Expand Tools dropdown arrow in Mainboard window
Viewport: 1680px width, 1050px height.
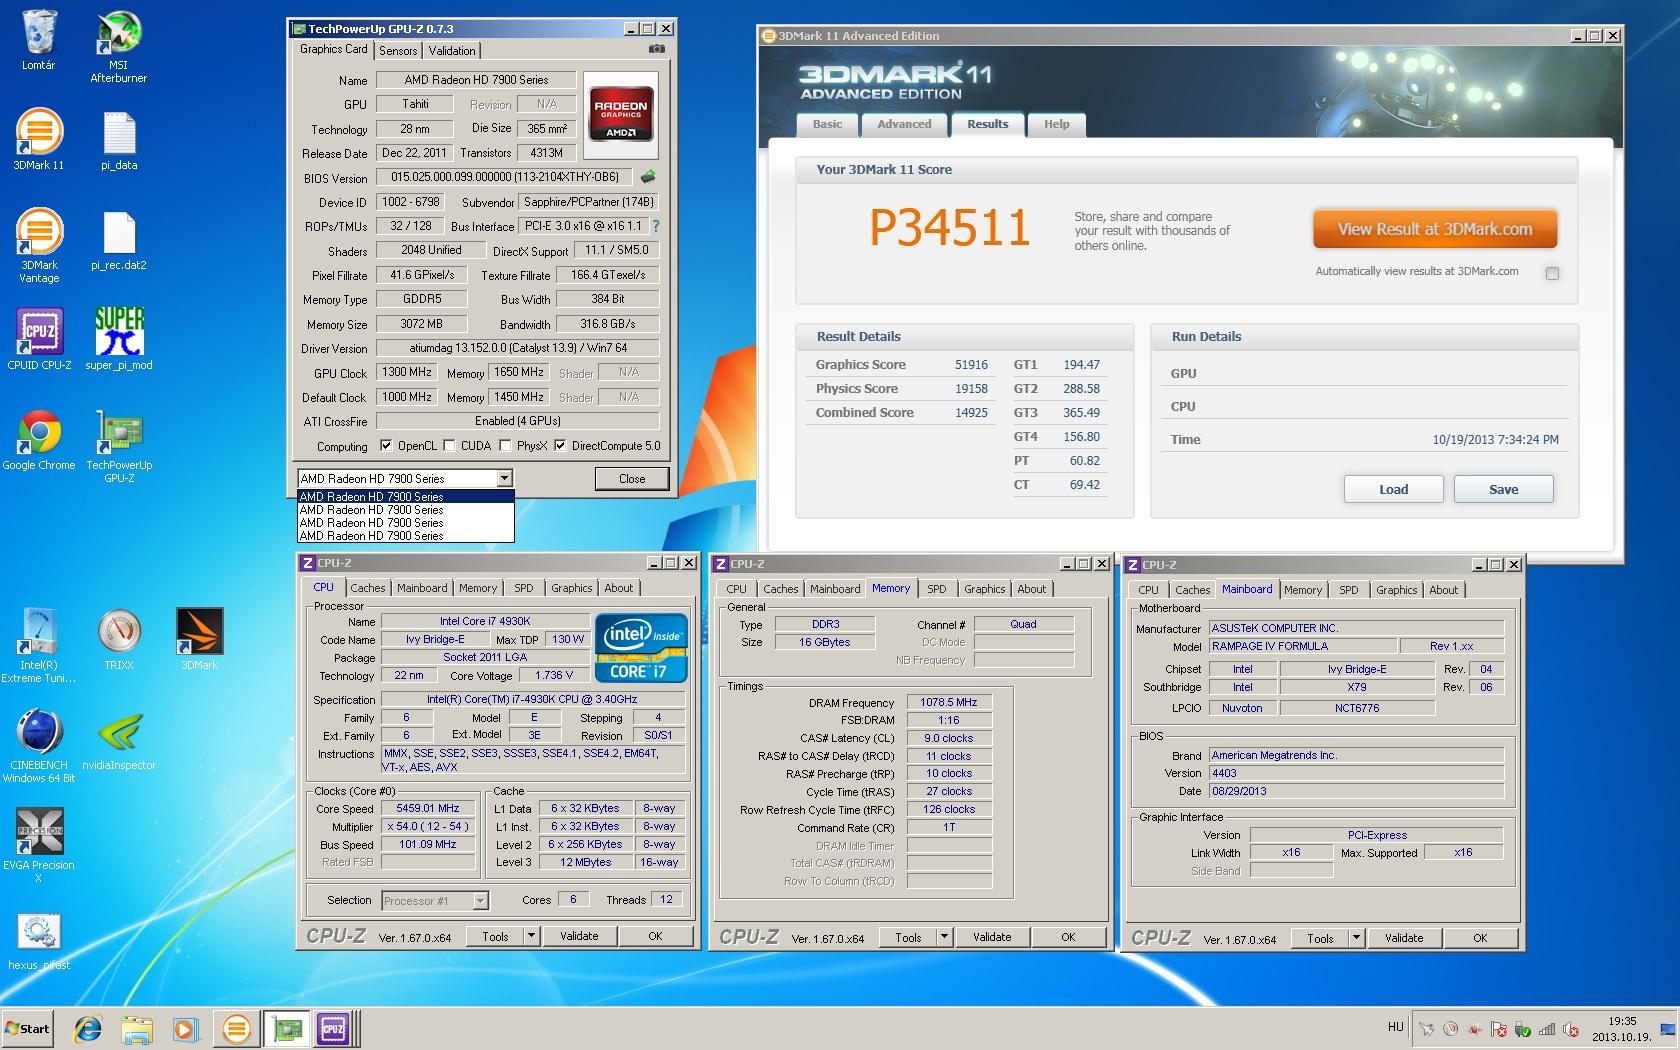pos(1356,938)
